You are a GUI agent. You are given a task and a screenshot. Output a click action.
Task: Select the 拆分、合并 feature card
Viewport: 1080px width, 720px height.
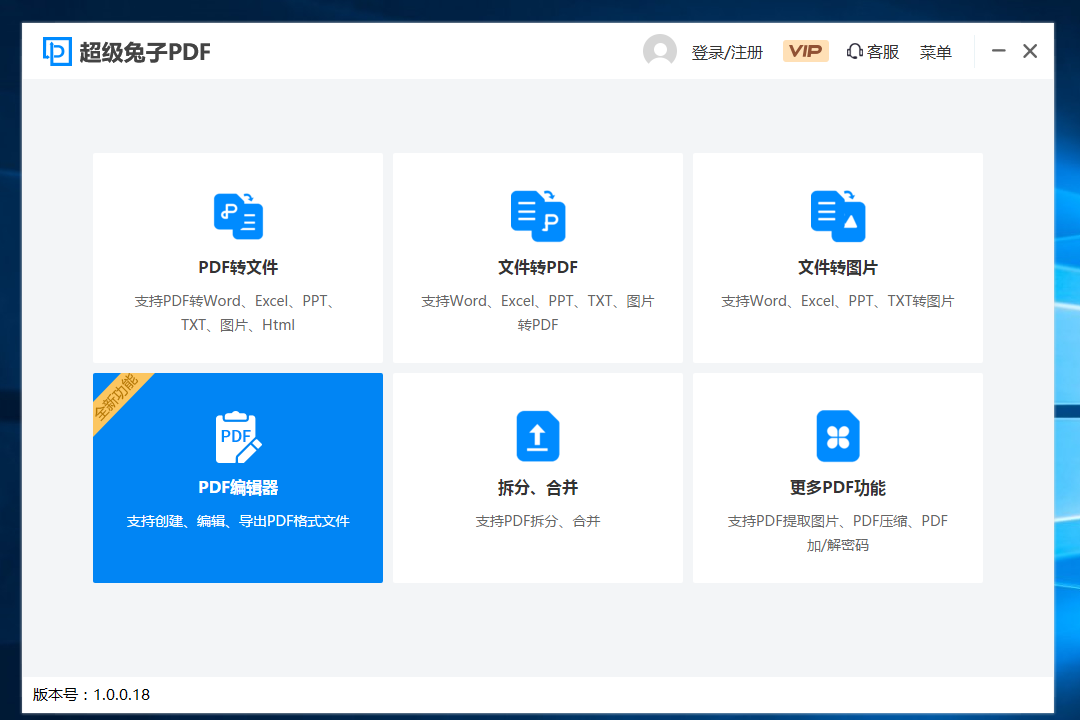537,477
